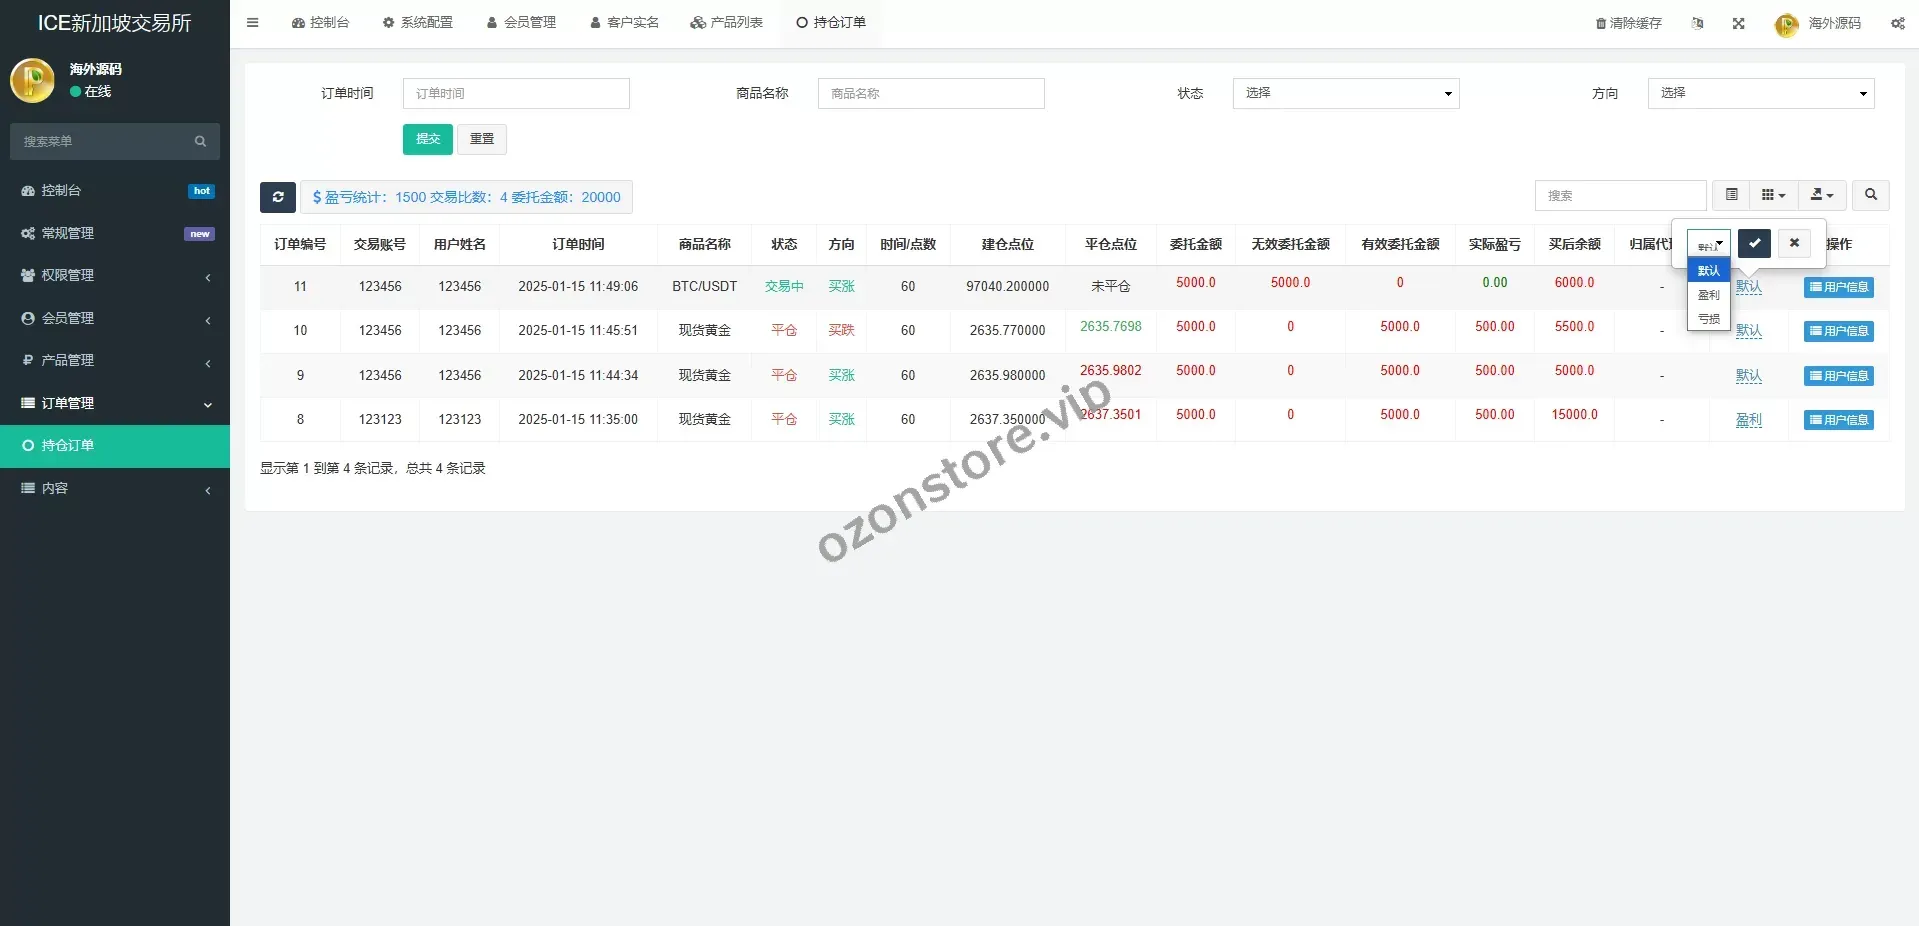Choose 亏损 option in the open list
The height and width of the screenshot is (926, 1919).
(1708, 319)
